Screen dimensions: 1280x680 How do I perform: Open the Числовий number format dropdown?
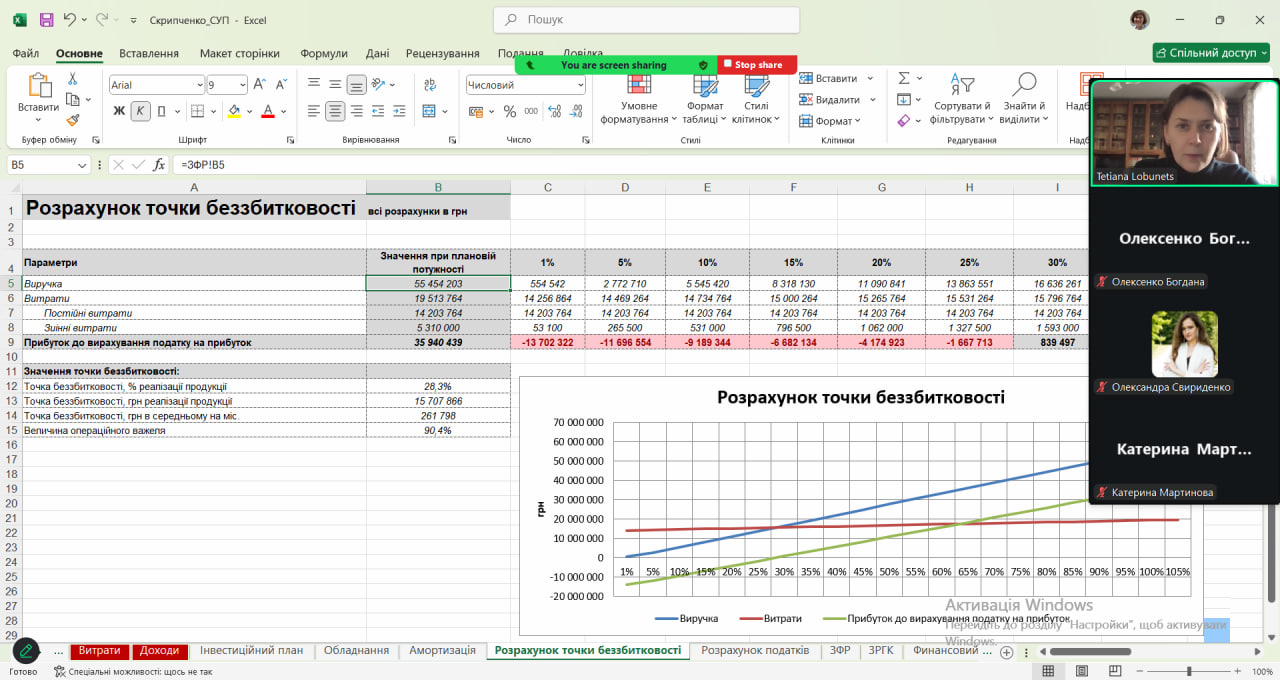(x=580, y=85)
